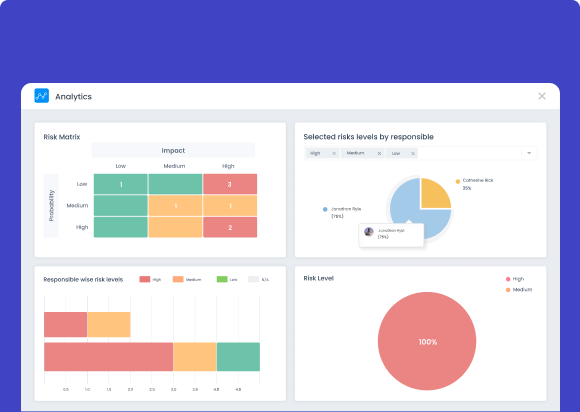Image resolution: width=580 pixels, height=412 pixels.
Task: Click the Risk Level panel title
Action: [318, 278]
